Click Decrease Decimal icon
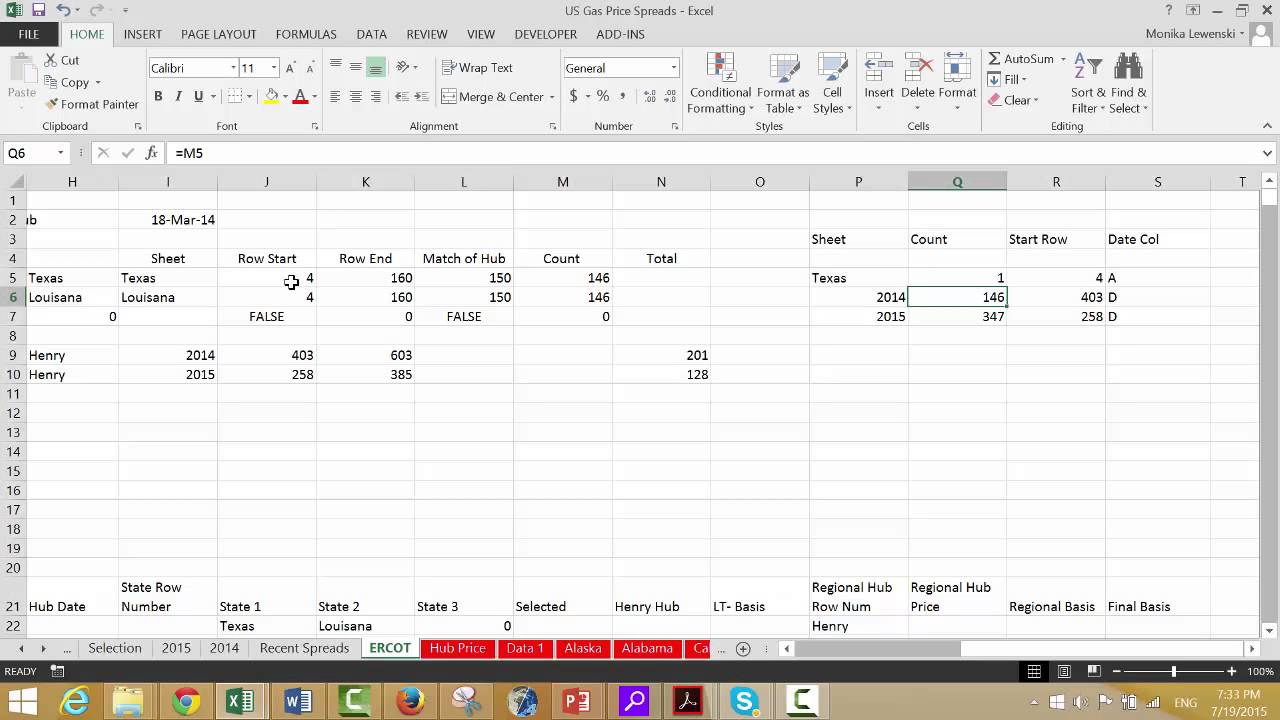Image resolution: width=1280 pixels, height=720 pixels. (671, 96)
